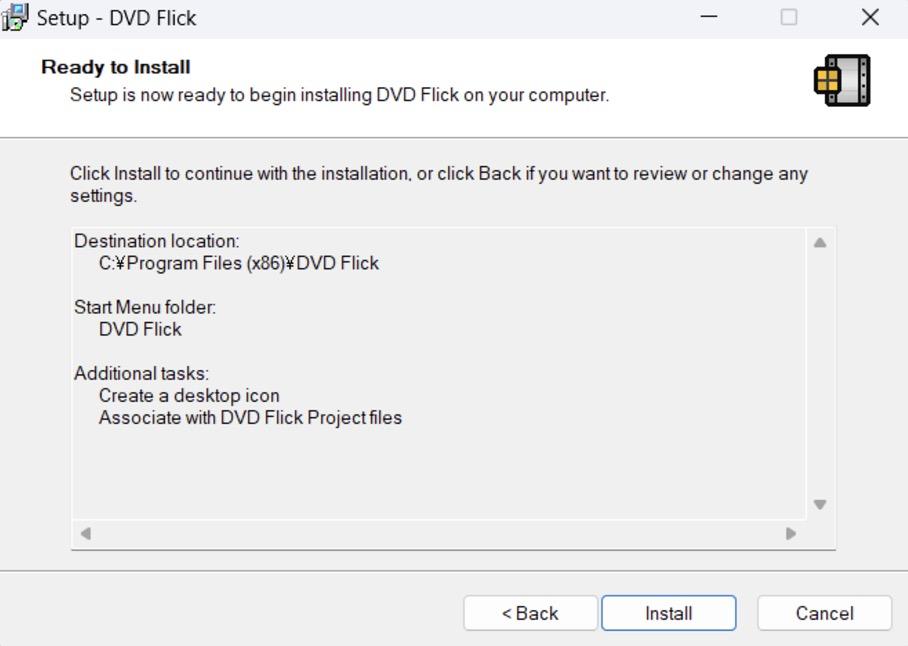Click the scroll left arrow below summary
This screenshot has height=646, width=908.
86,533
